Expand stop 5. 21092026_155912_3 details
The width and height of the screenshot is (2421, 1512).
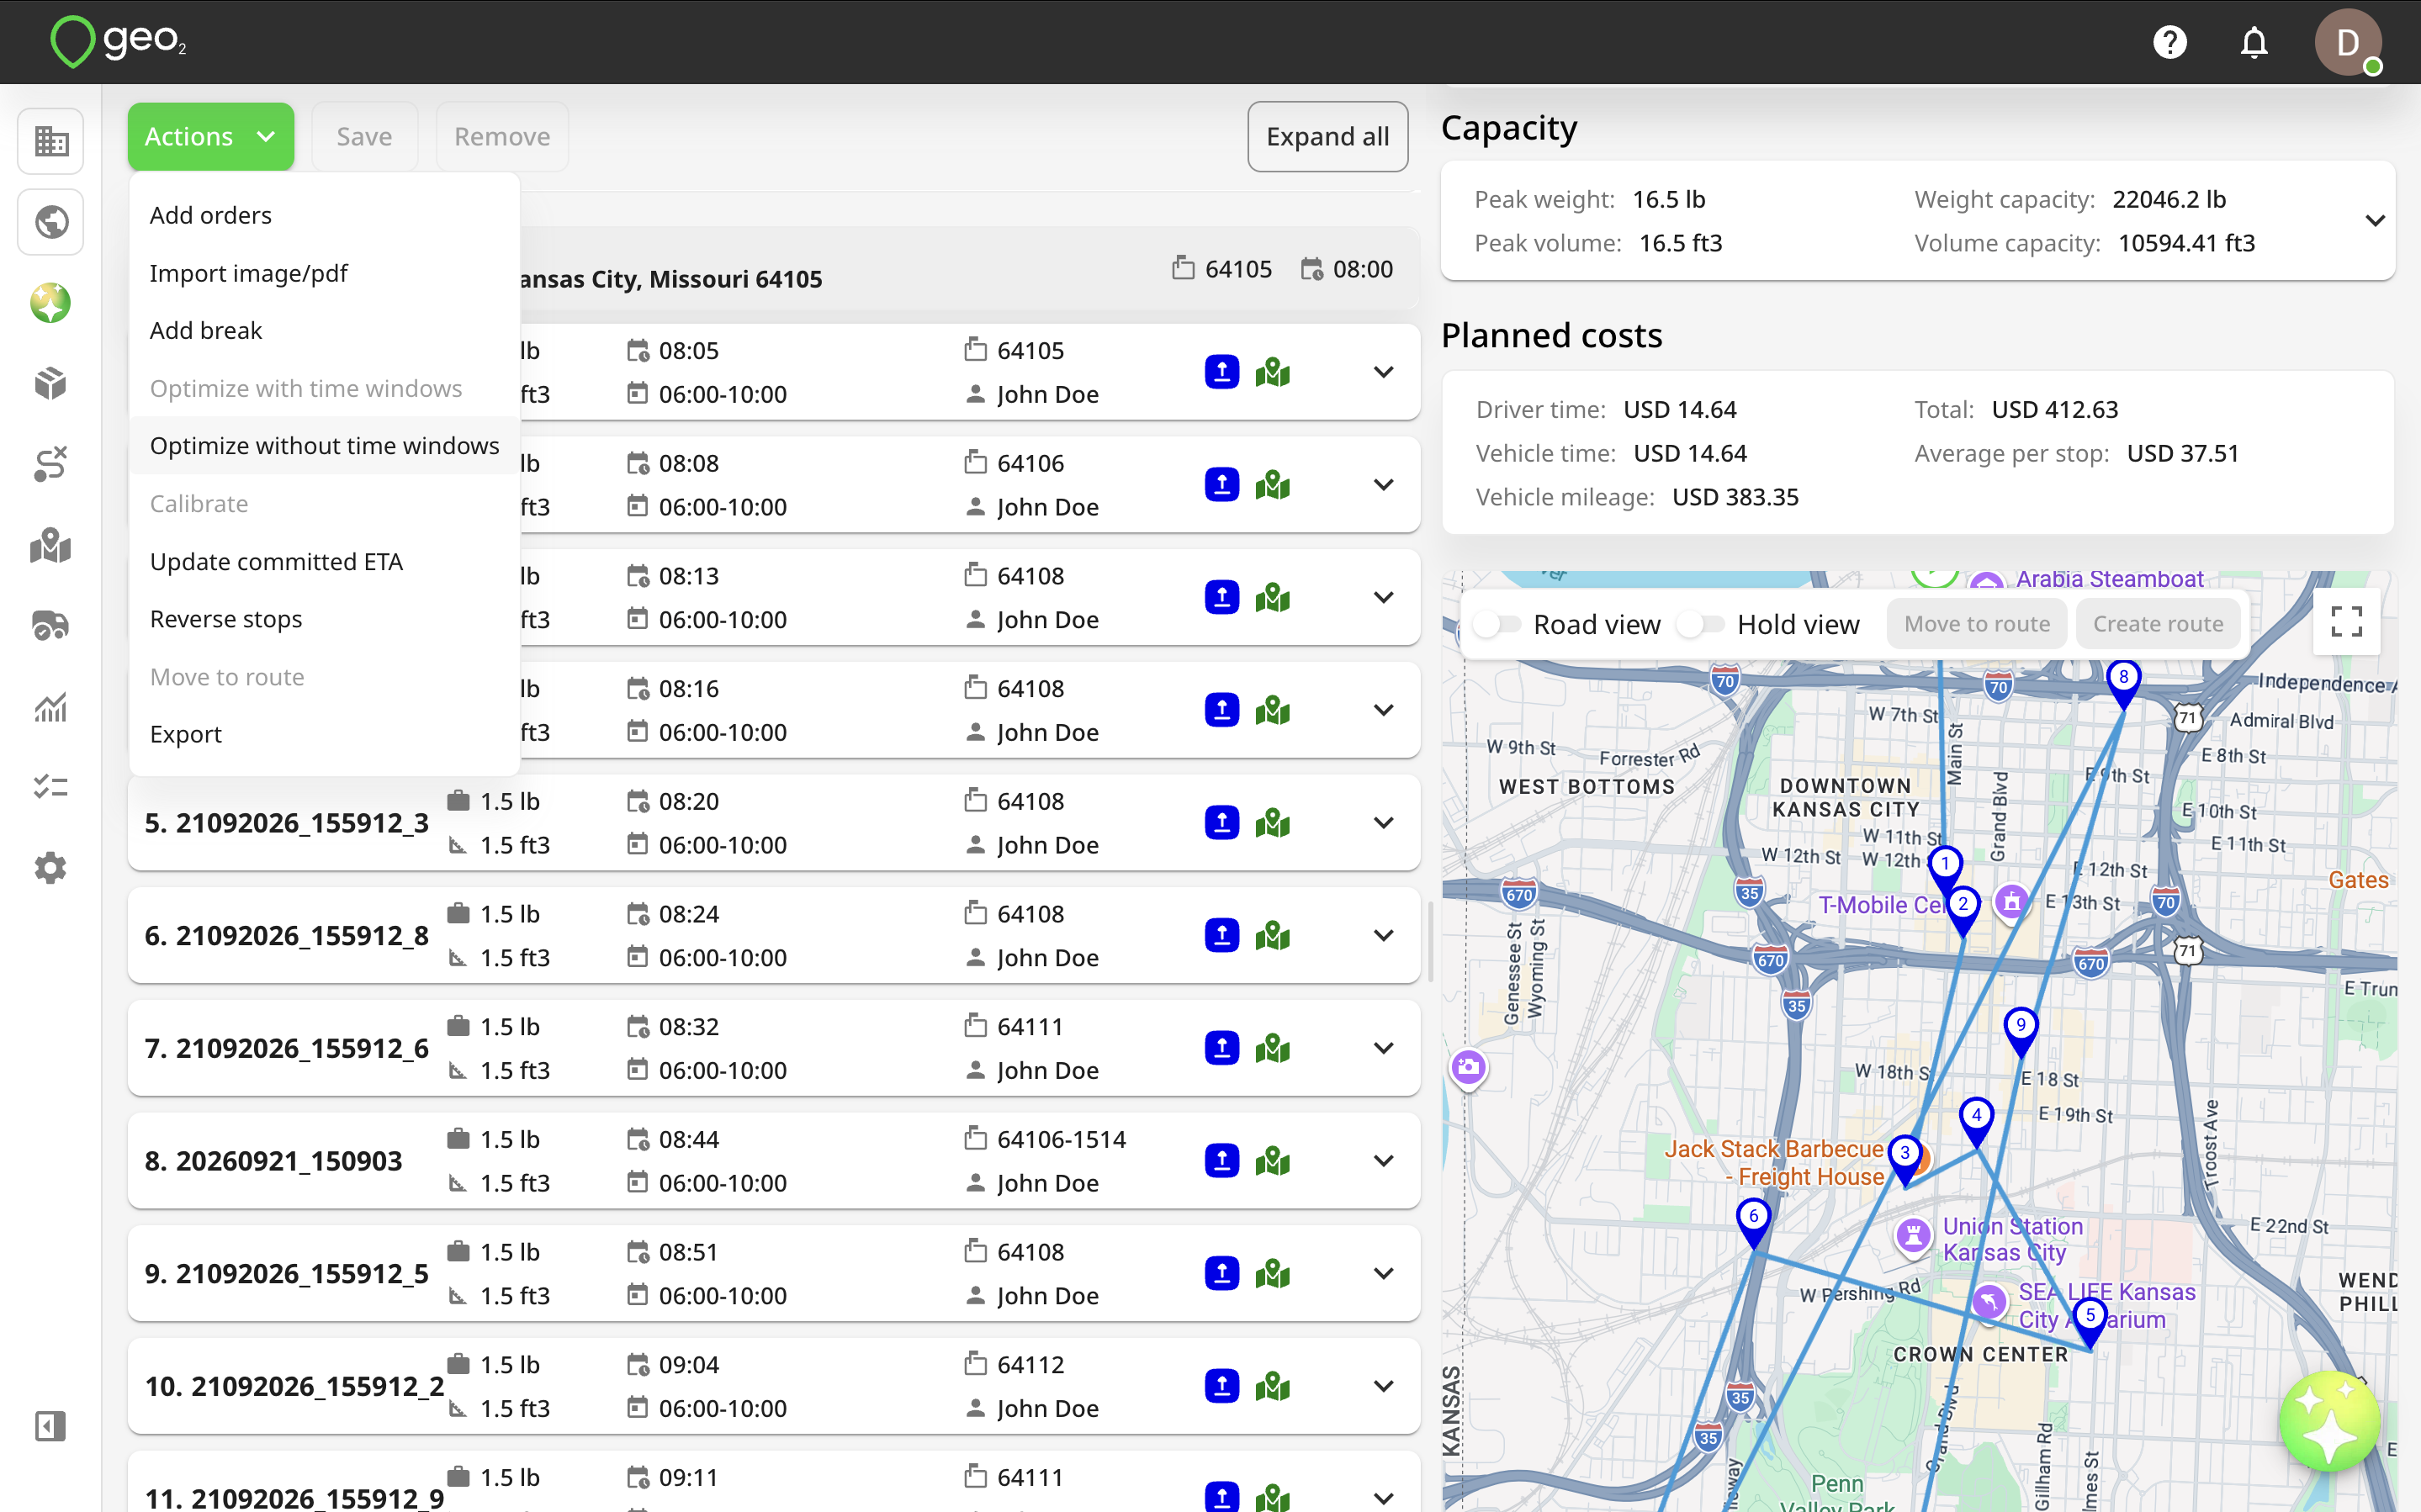(1384, 823)
